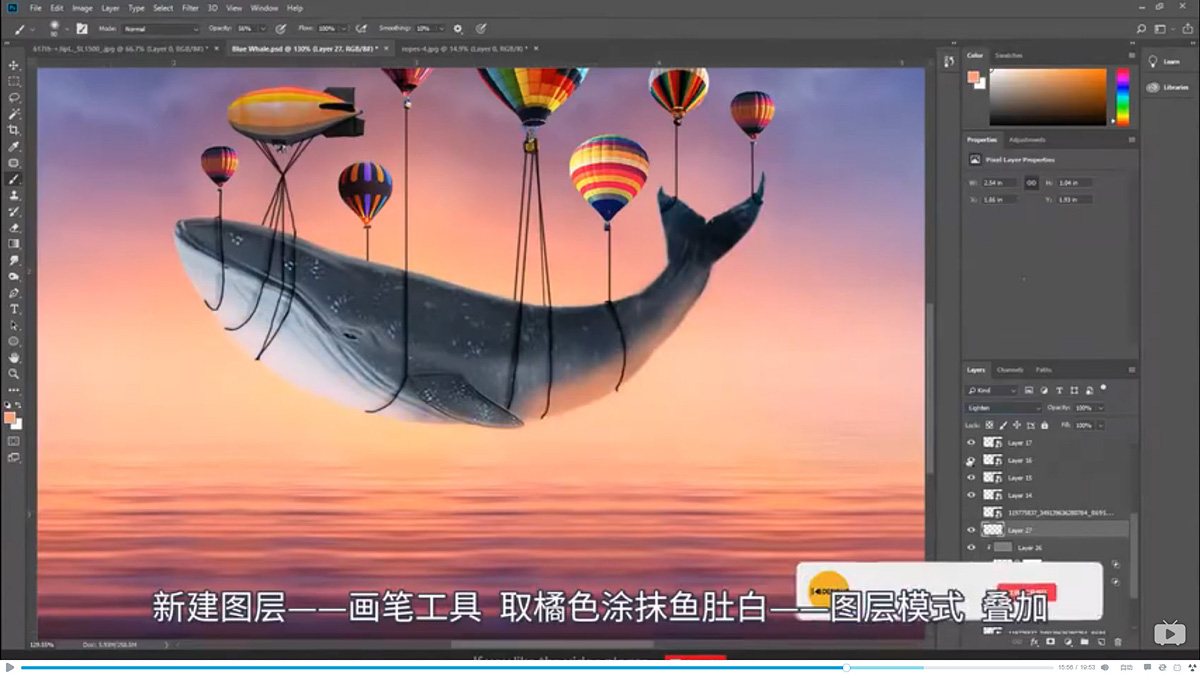Select the Move tool
Image resolution: width=1200 pixels, height=675 pixels.
13,64
